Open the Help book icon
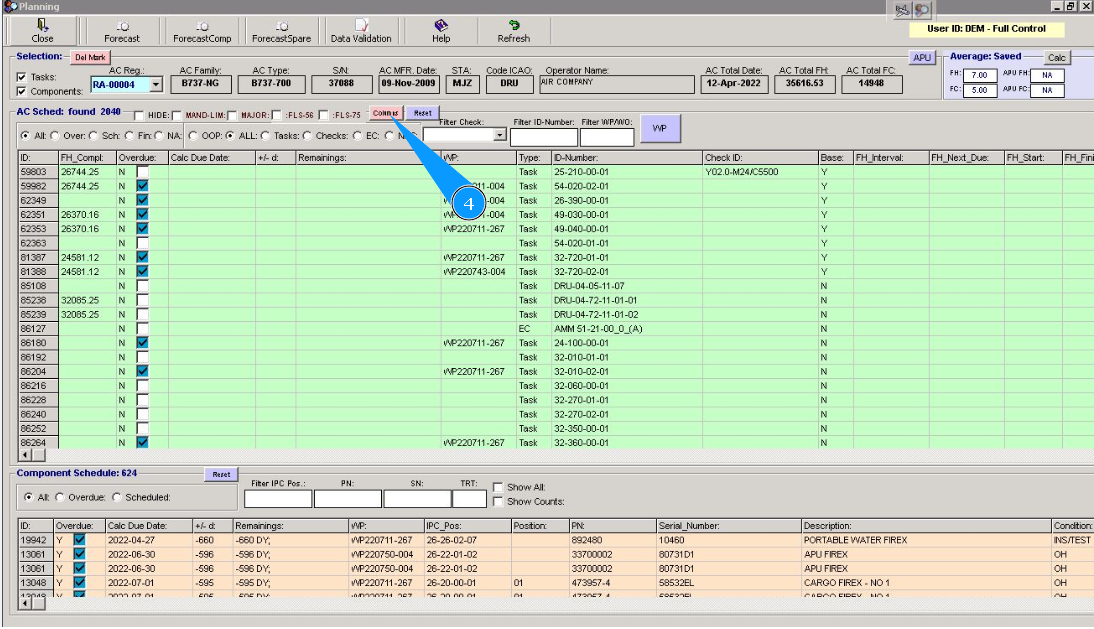 (x=441, y=26)
